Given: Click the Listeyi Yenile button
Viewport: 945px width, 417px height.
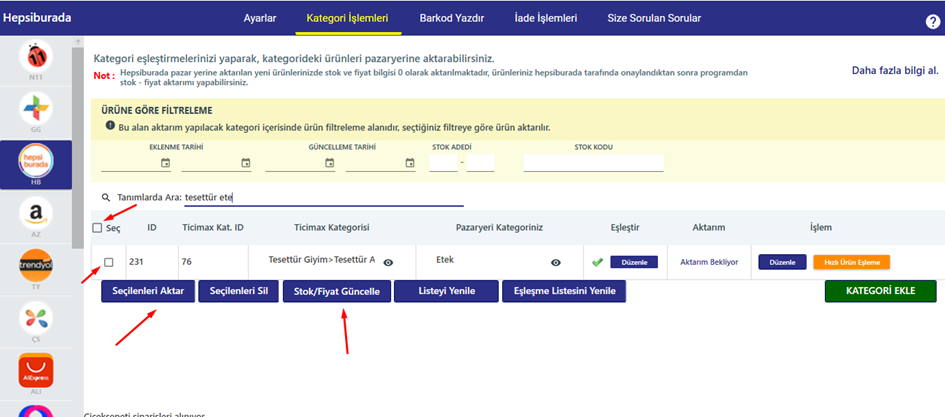Looking at the screenshot, I should tap(447, 291).
